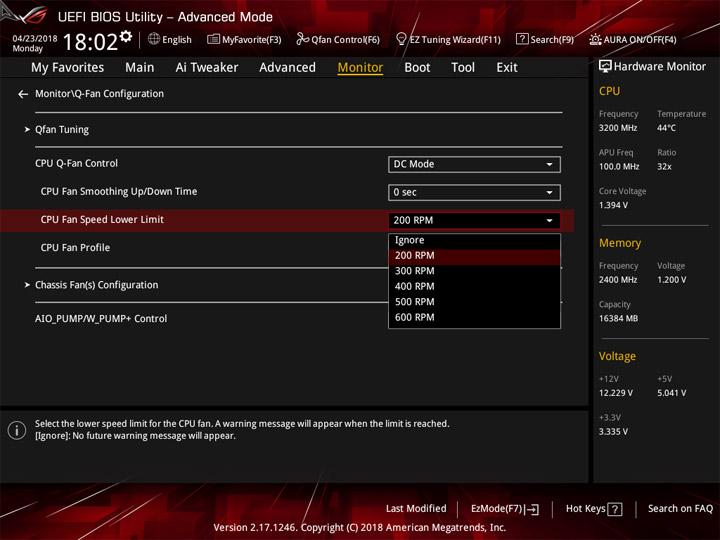This screenshot has width=720, height=540.
Task: Click the memory Capacity value 16384 MB
Action: (x=618, y=319)
